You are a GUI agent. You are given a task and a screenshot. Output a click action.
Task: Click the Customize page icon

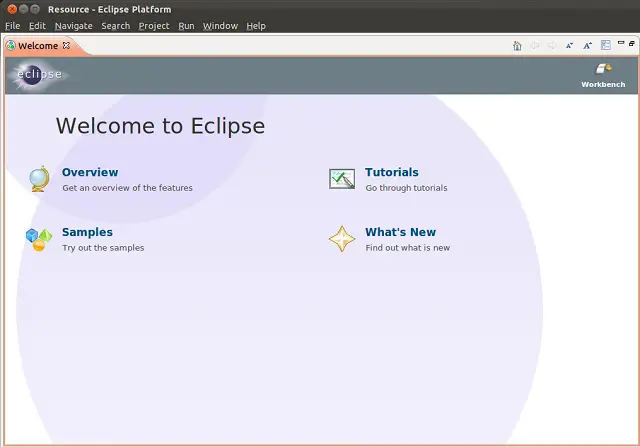click(606, 45)
